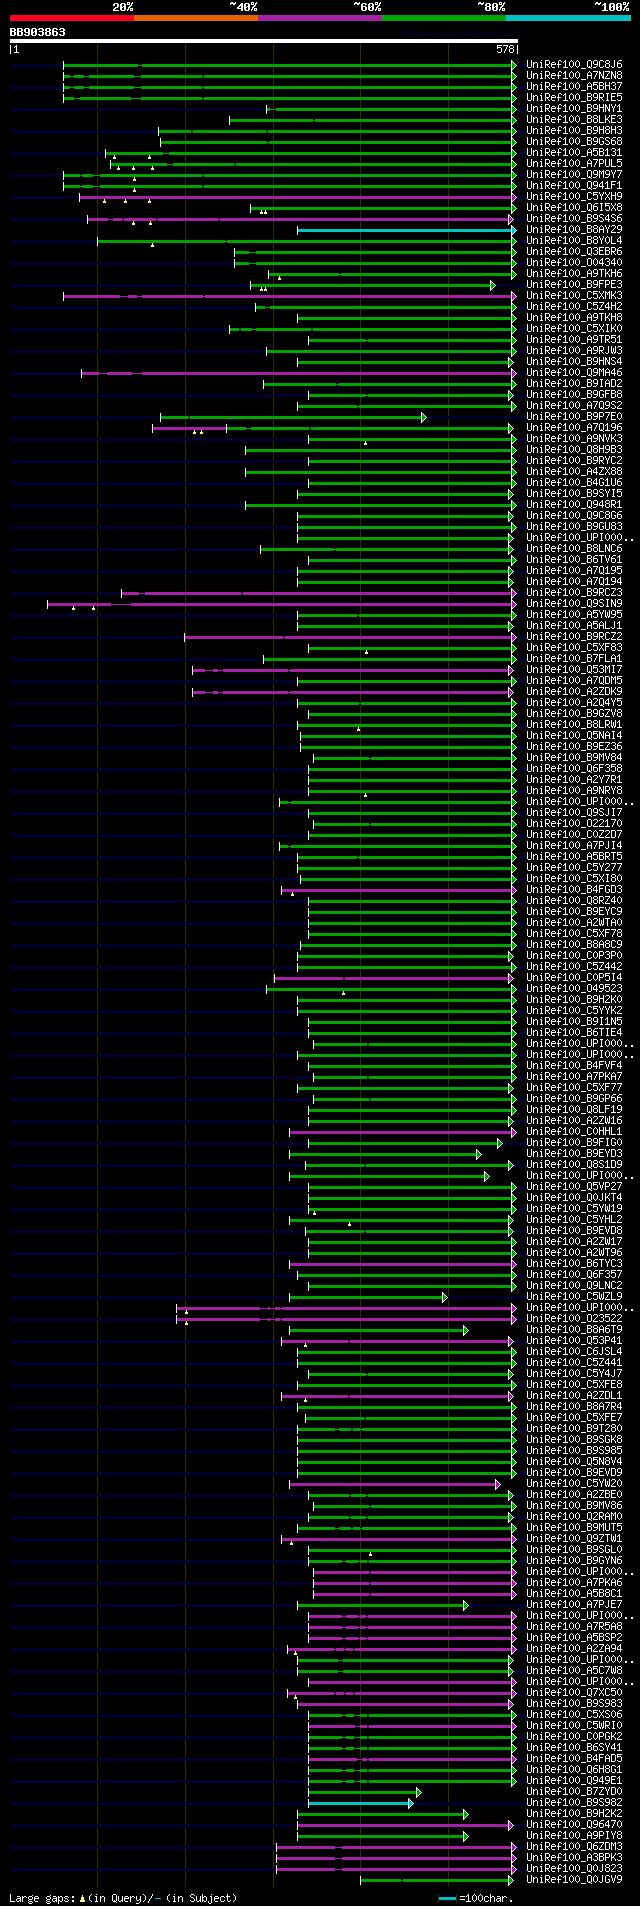Click the UniRef100_A7Q194 label
Image resolution: width=640 pixels, height=1906 pixels.
[x=574, y=582]
